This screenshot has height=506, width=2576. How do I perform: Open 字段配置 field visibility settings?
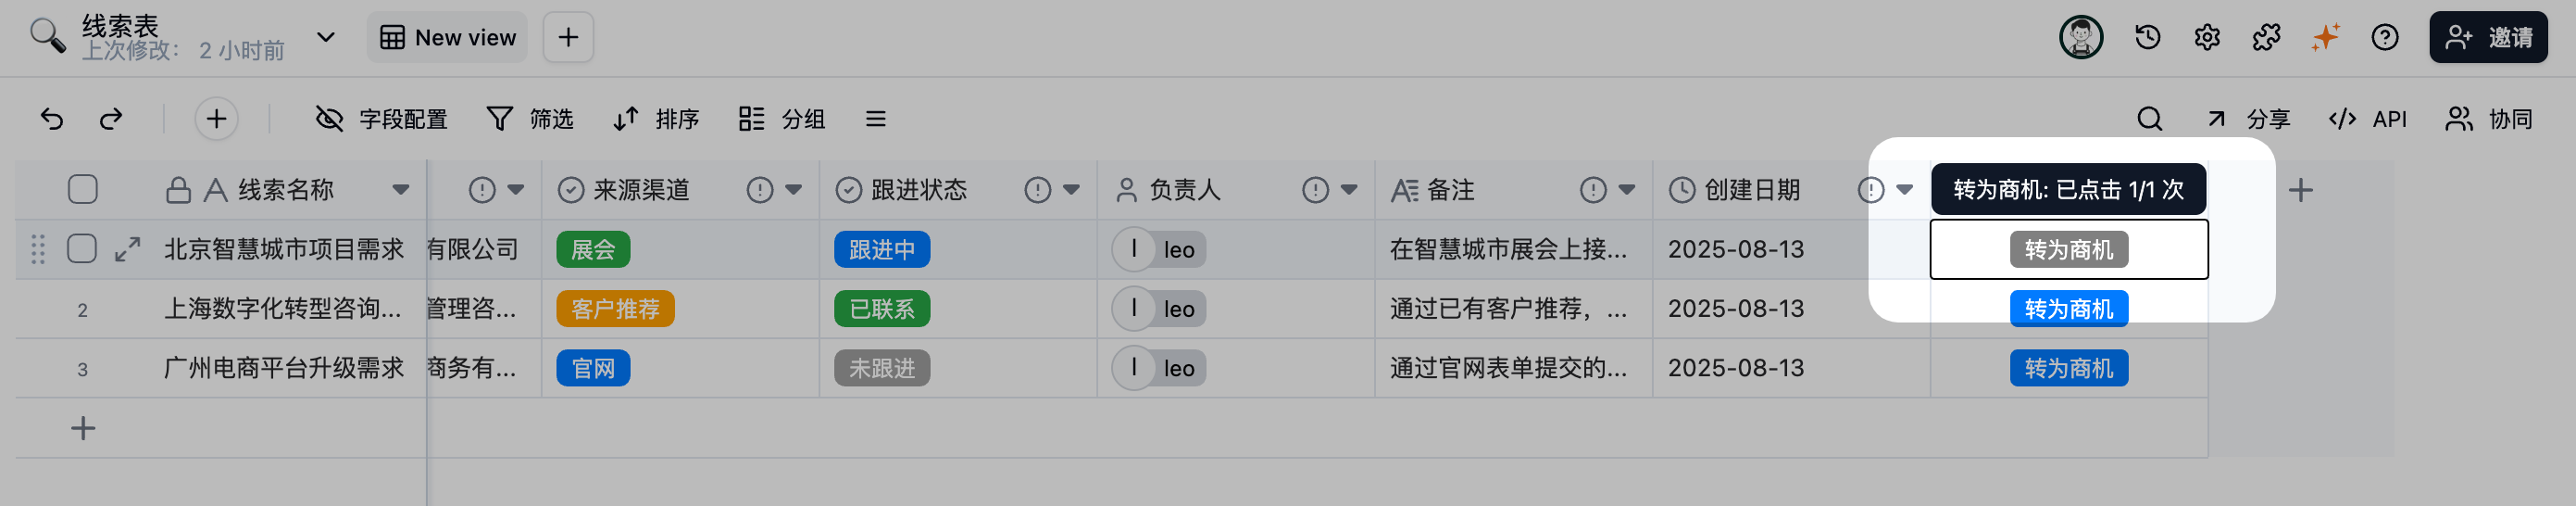click(x=381, y=119)
